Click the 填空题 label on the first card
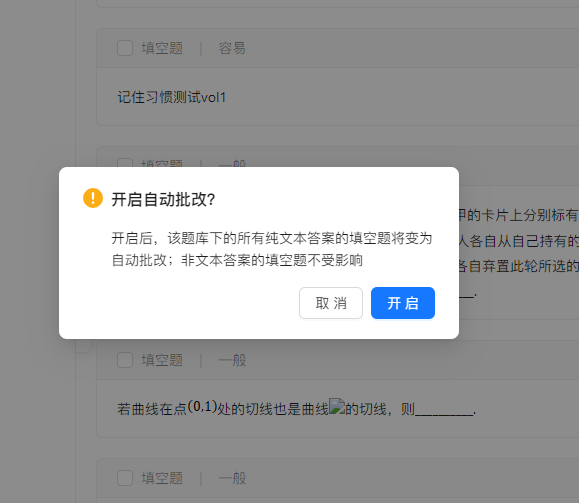The image size is (579, 503). [x=162, y=48]
